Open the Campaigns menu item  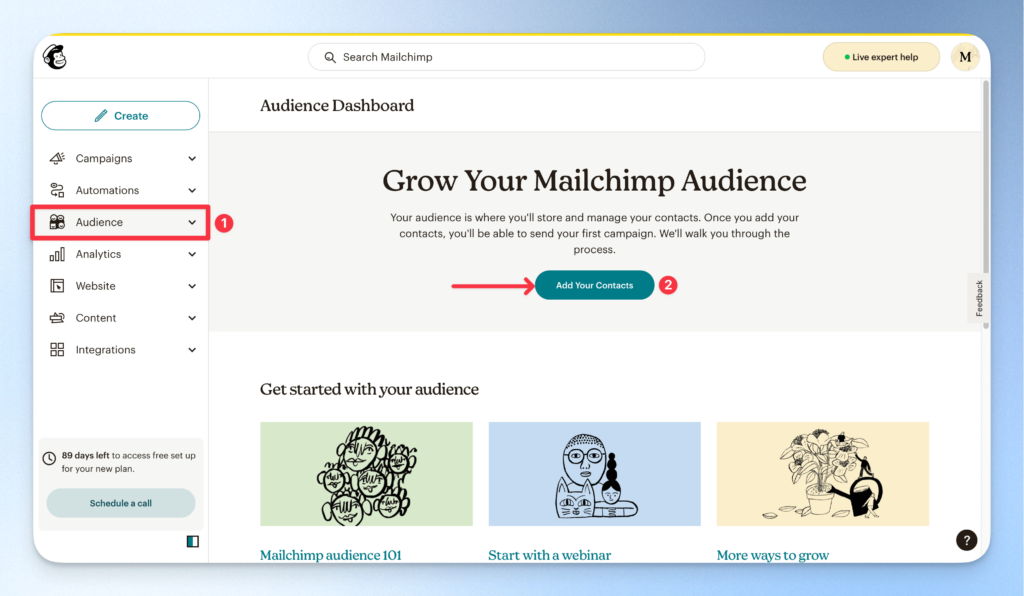coord(121,158)
